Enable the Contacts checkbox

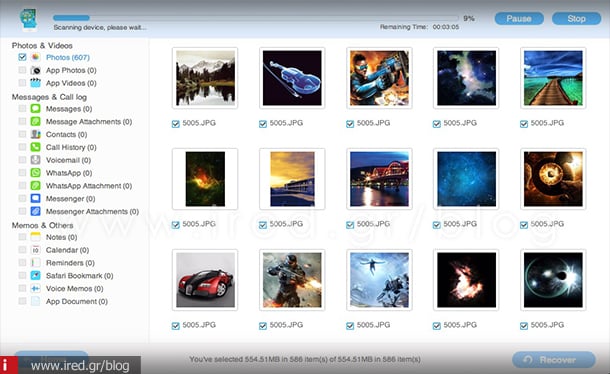22,134
